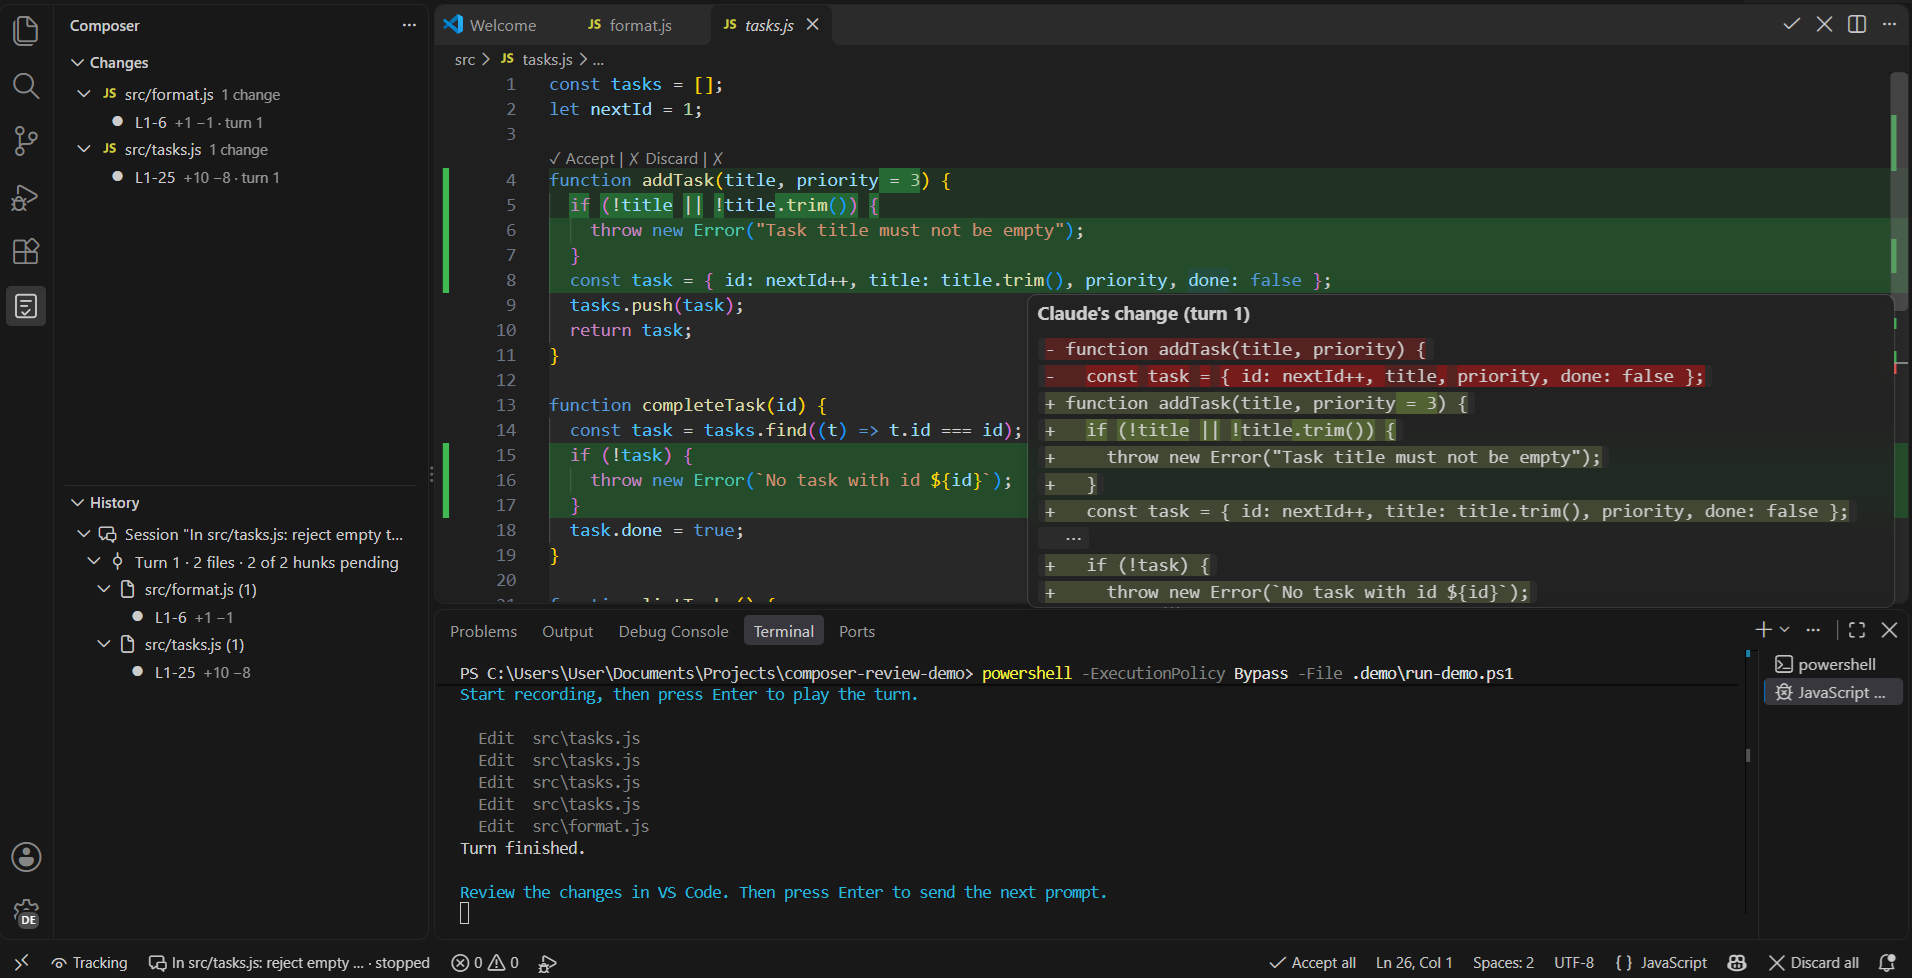Collapse the History section
This screenshot has height=978, width=1912.
click(x=77, y=502)
